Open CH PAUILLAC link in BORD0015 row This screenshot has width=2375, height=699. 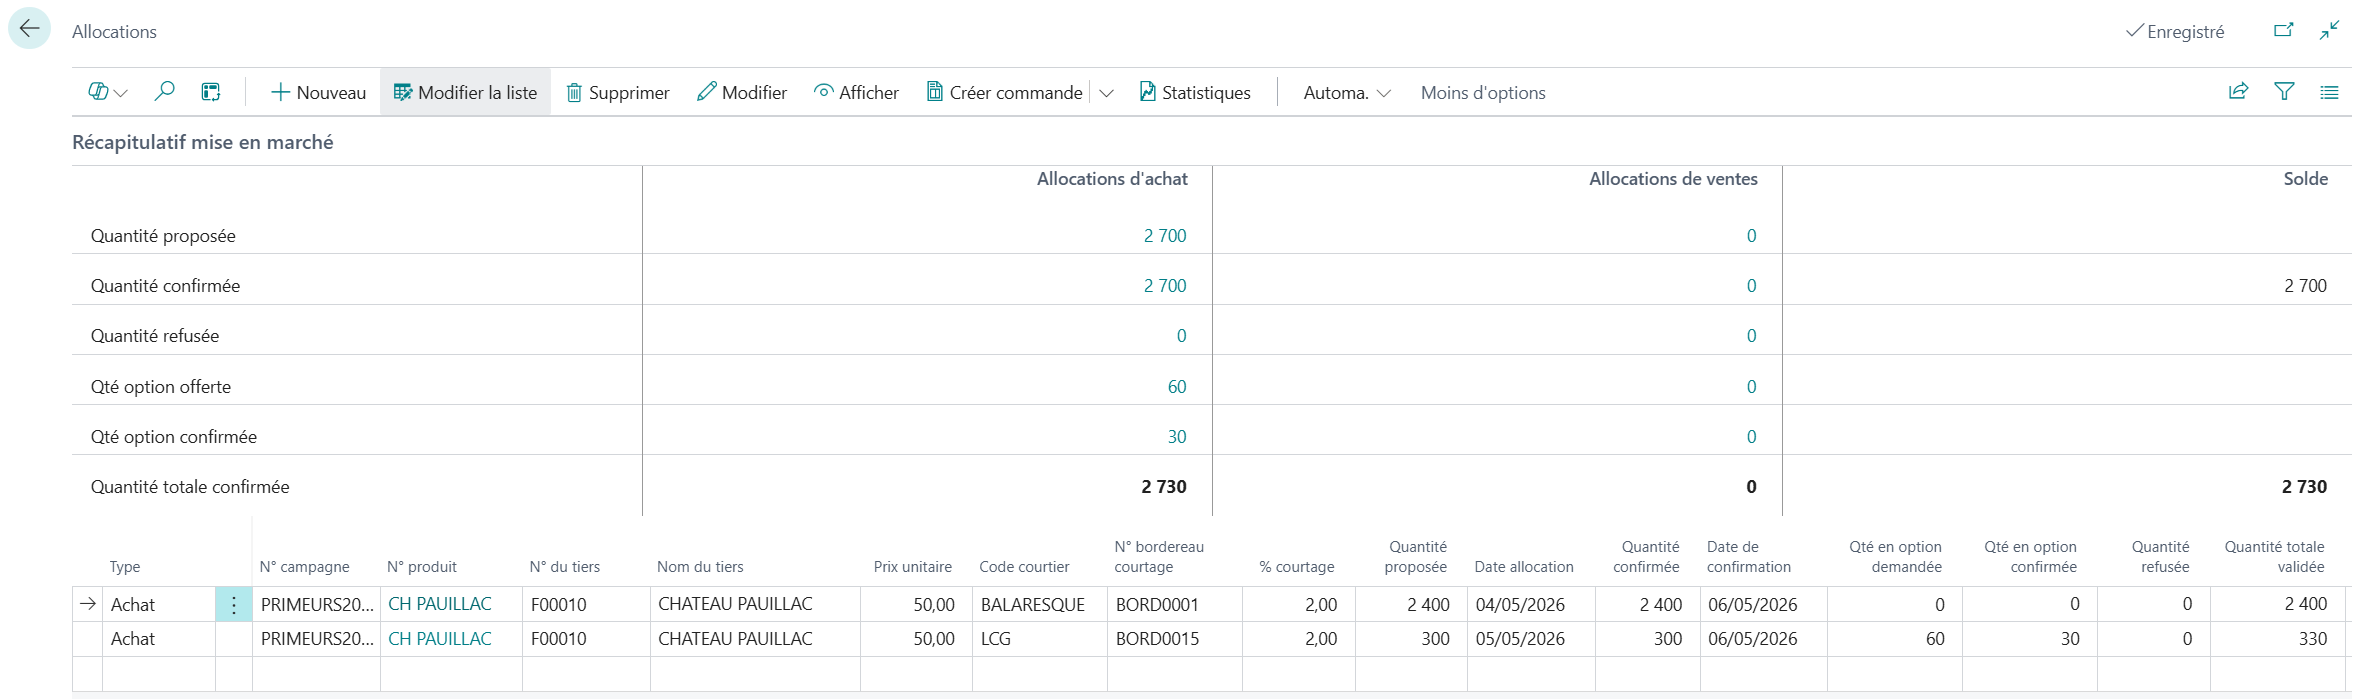[x=440, y=638]
